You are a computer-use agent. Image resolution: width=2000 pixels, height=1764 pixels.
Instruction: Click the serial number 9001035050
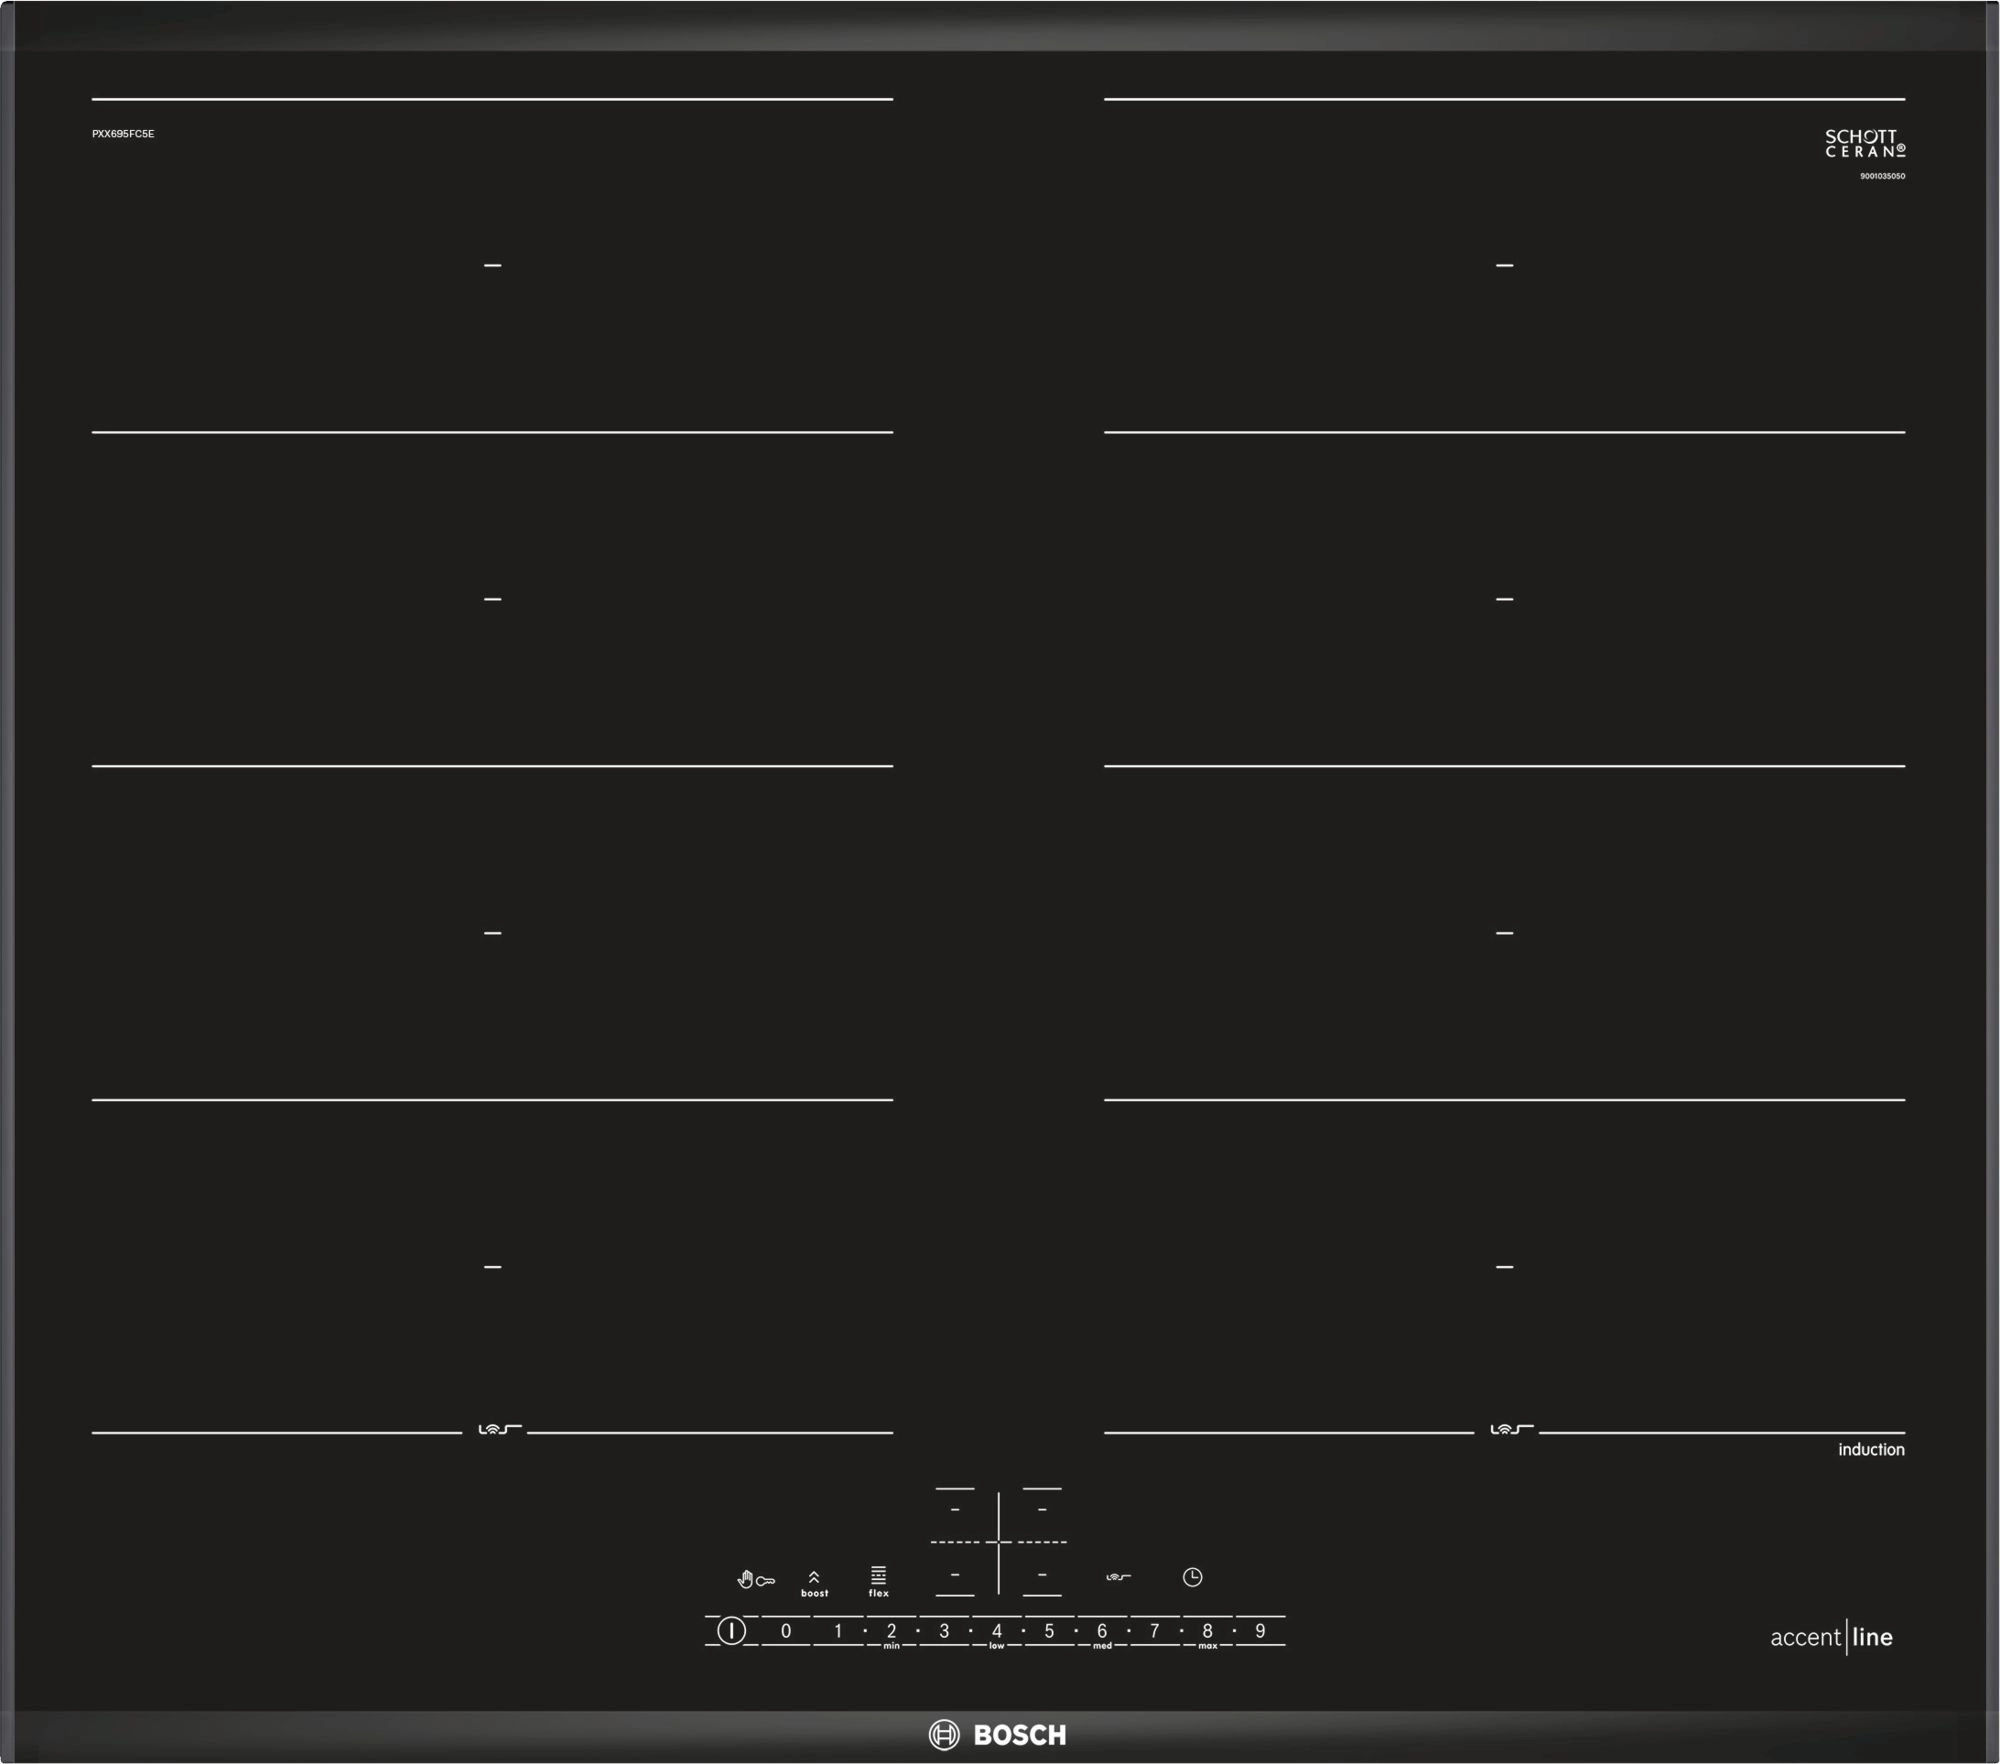(x=1882, y=176)
